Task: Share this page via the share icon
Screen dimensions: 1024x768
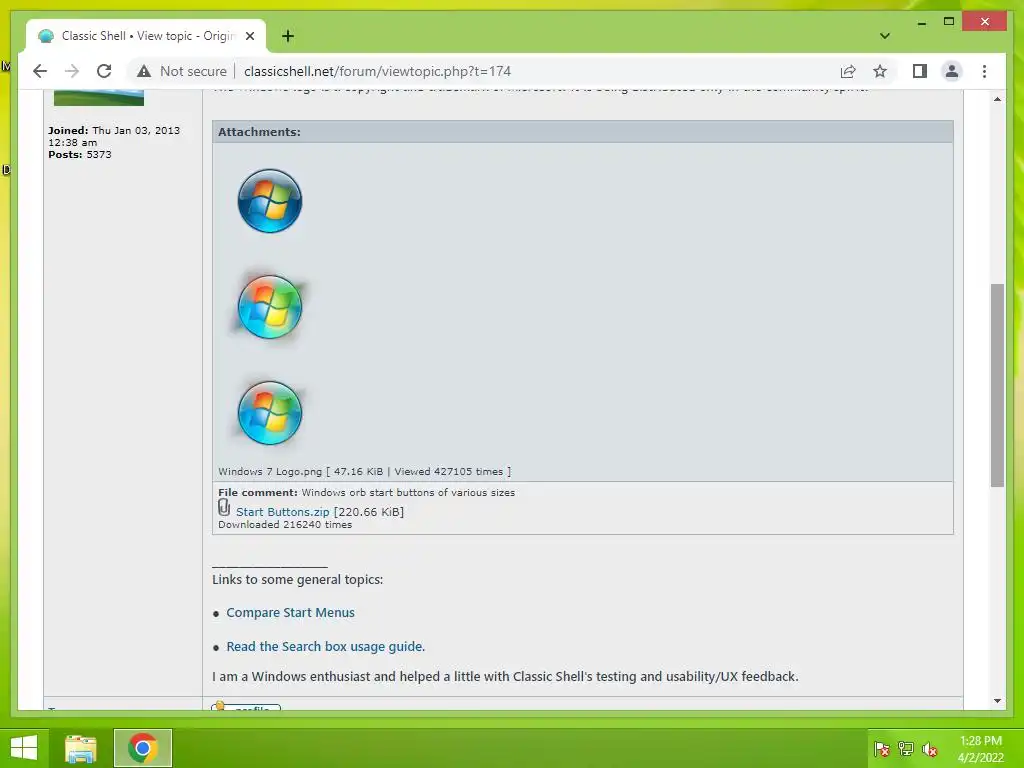Action: coord(848,71)
